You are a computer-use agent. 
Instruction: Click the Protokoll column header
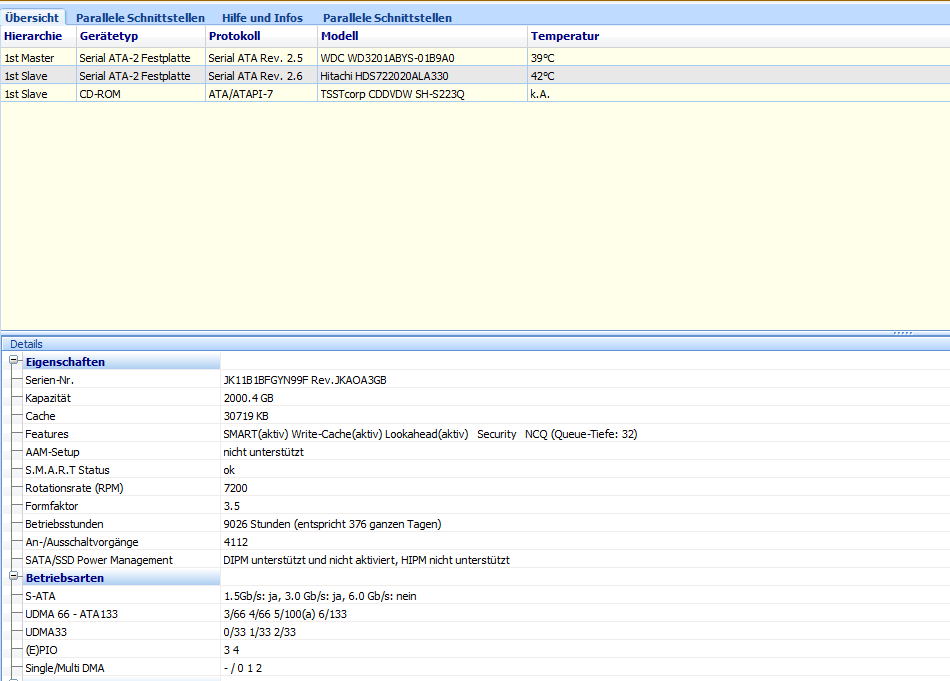pos(234,36)
